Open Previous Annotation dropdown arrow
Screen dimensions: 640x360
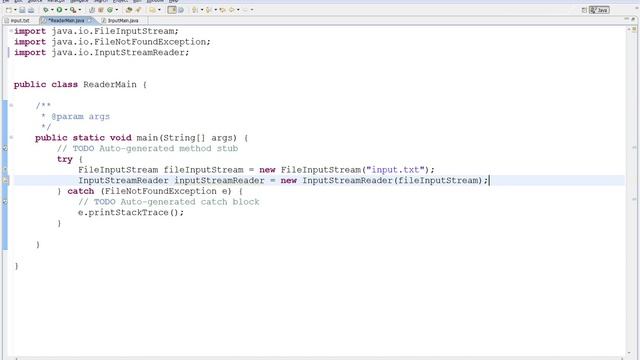(x=216, y=10)
